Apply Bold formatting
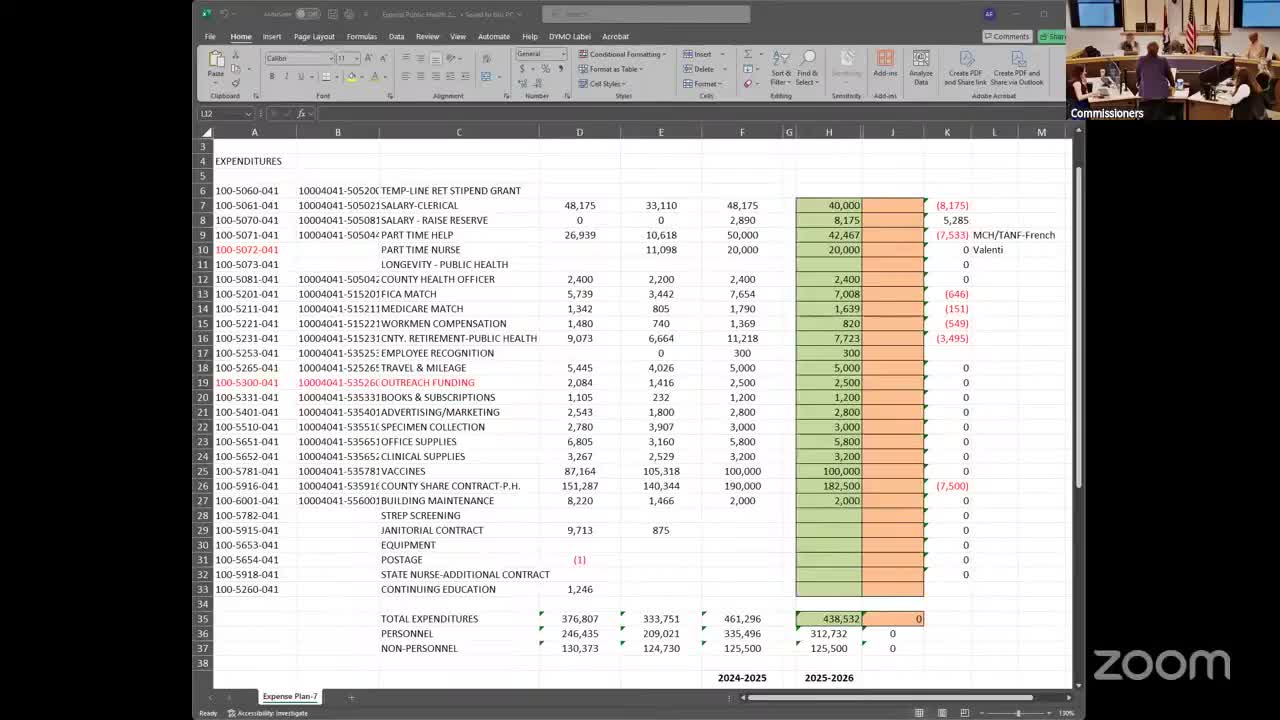 pyautogui.click(x=272, y=76)
